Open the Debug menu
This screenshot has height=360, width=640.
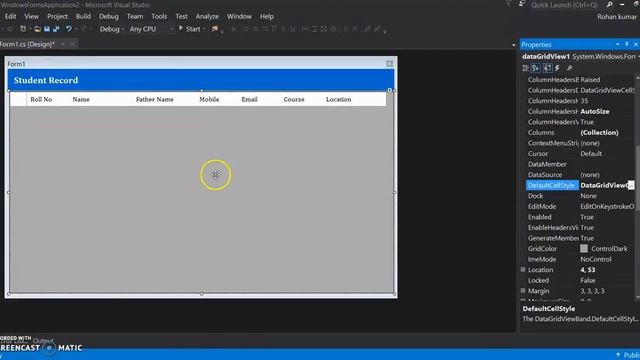pyautogui.click(x=109, y=16)
